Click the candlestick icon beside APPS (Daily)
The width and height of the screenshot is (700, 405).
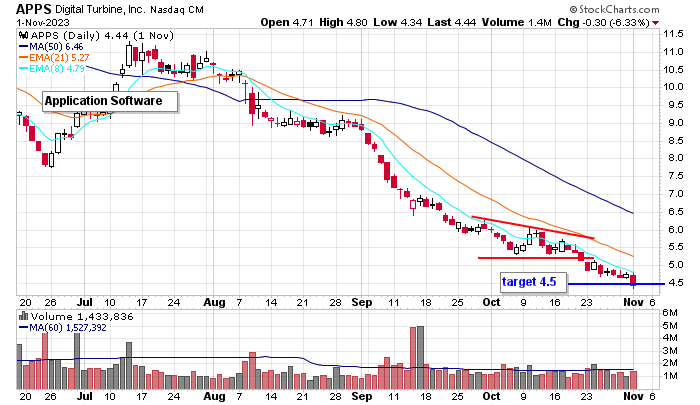pyautogui.click(x=24, y=35)
